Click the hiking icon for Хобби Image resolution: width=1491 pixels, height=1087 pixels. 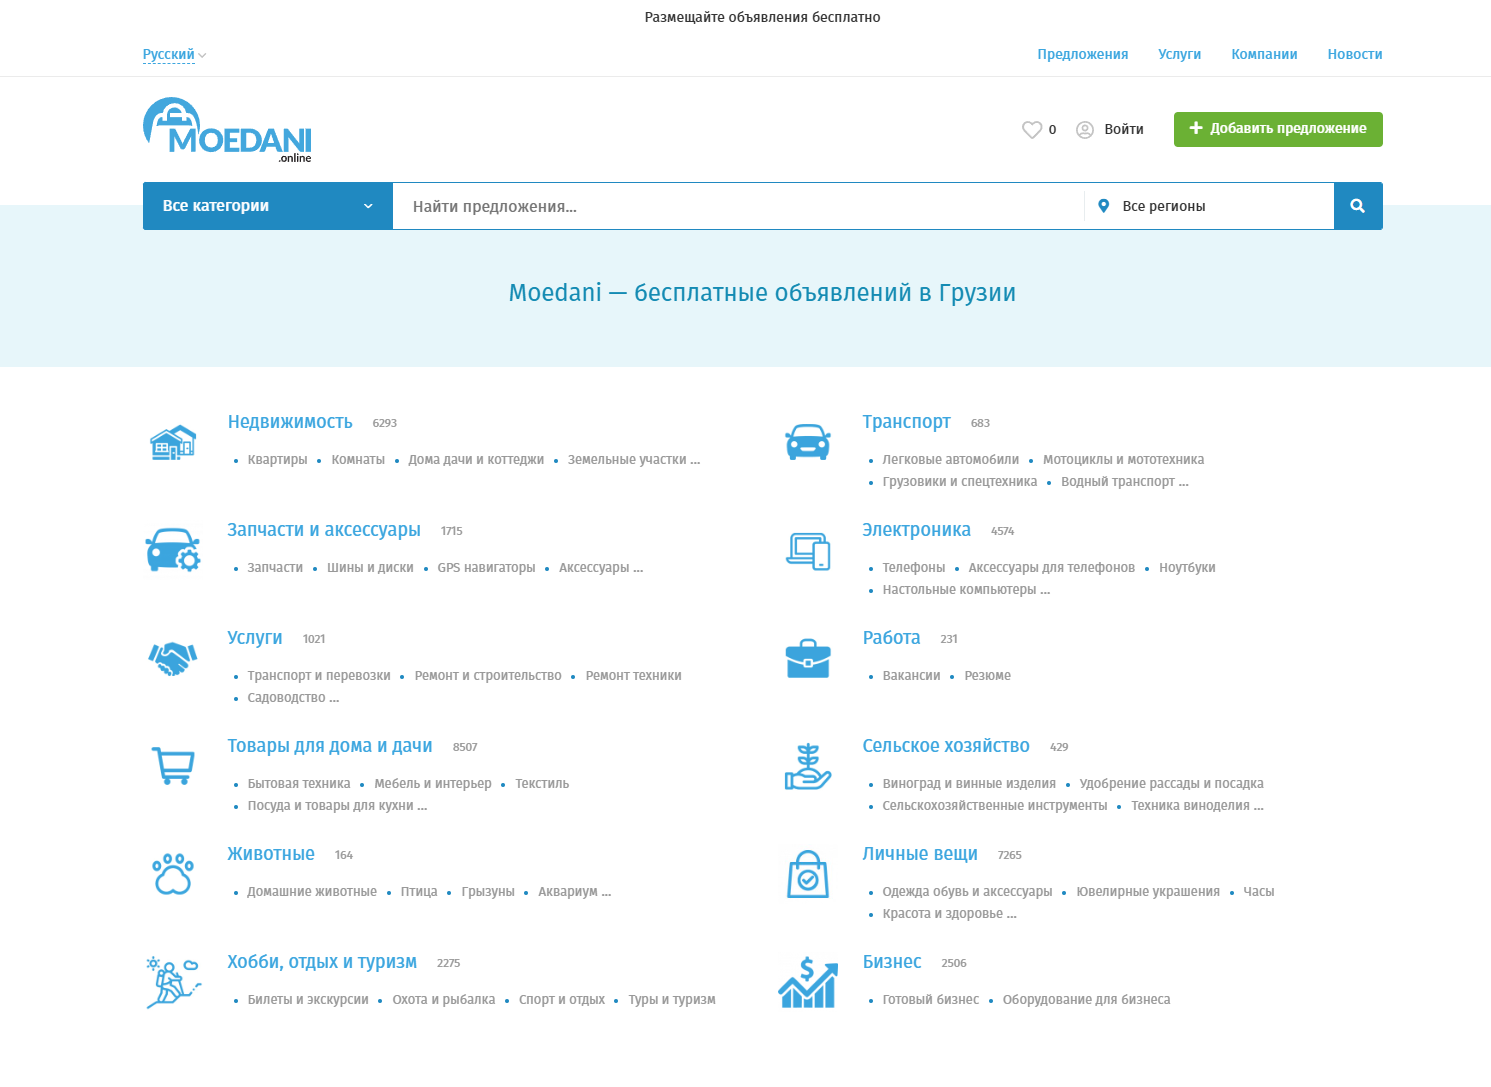173,982
